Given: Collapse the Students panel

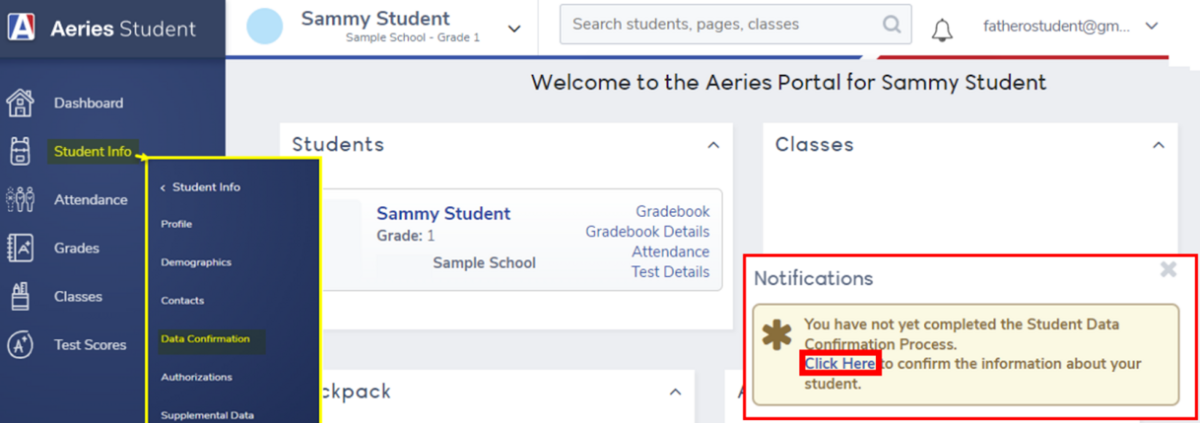Looking at the screenshot, I should click(x=713, y=145).
